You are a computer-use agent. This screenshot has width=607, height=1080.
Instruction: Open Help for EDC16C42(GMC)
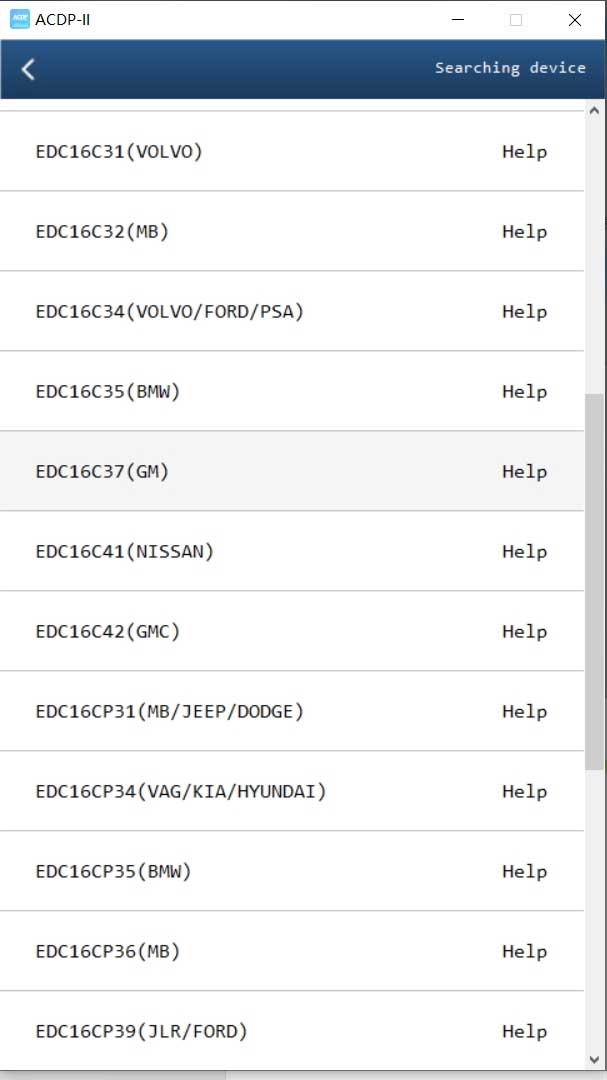524,632
